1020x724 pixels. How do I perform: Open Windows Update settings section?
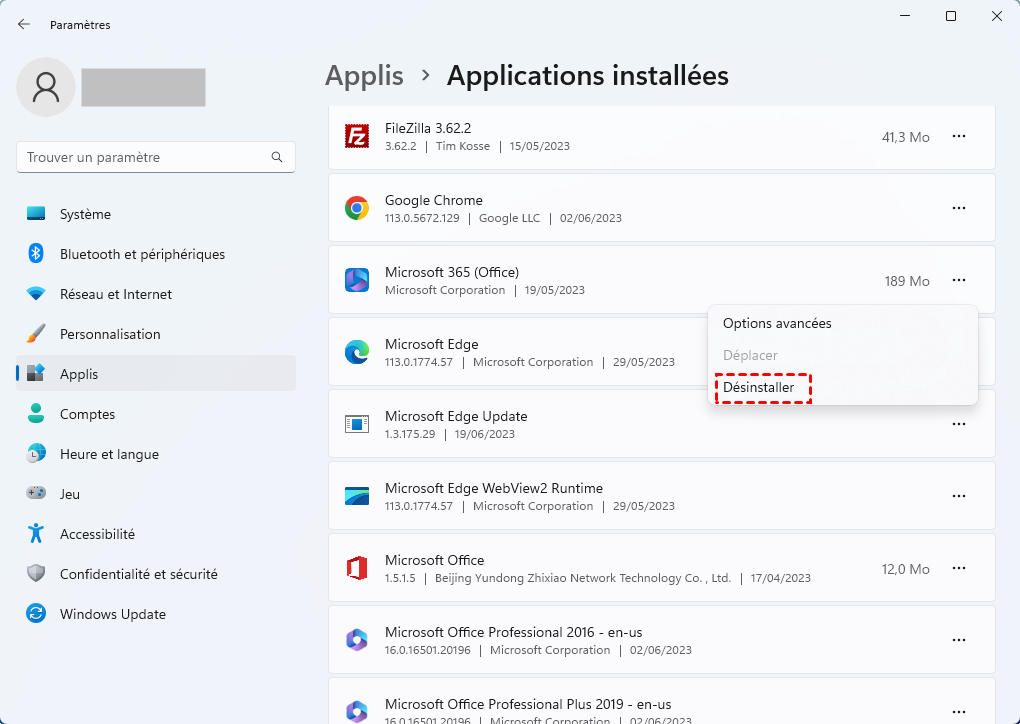(112, 614)
